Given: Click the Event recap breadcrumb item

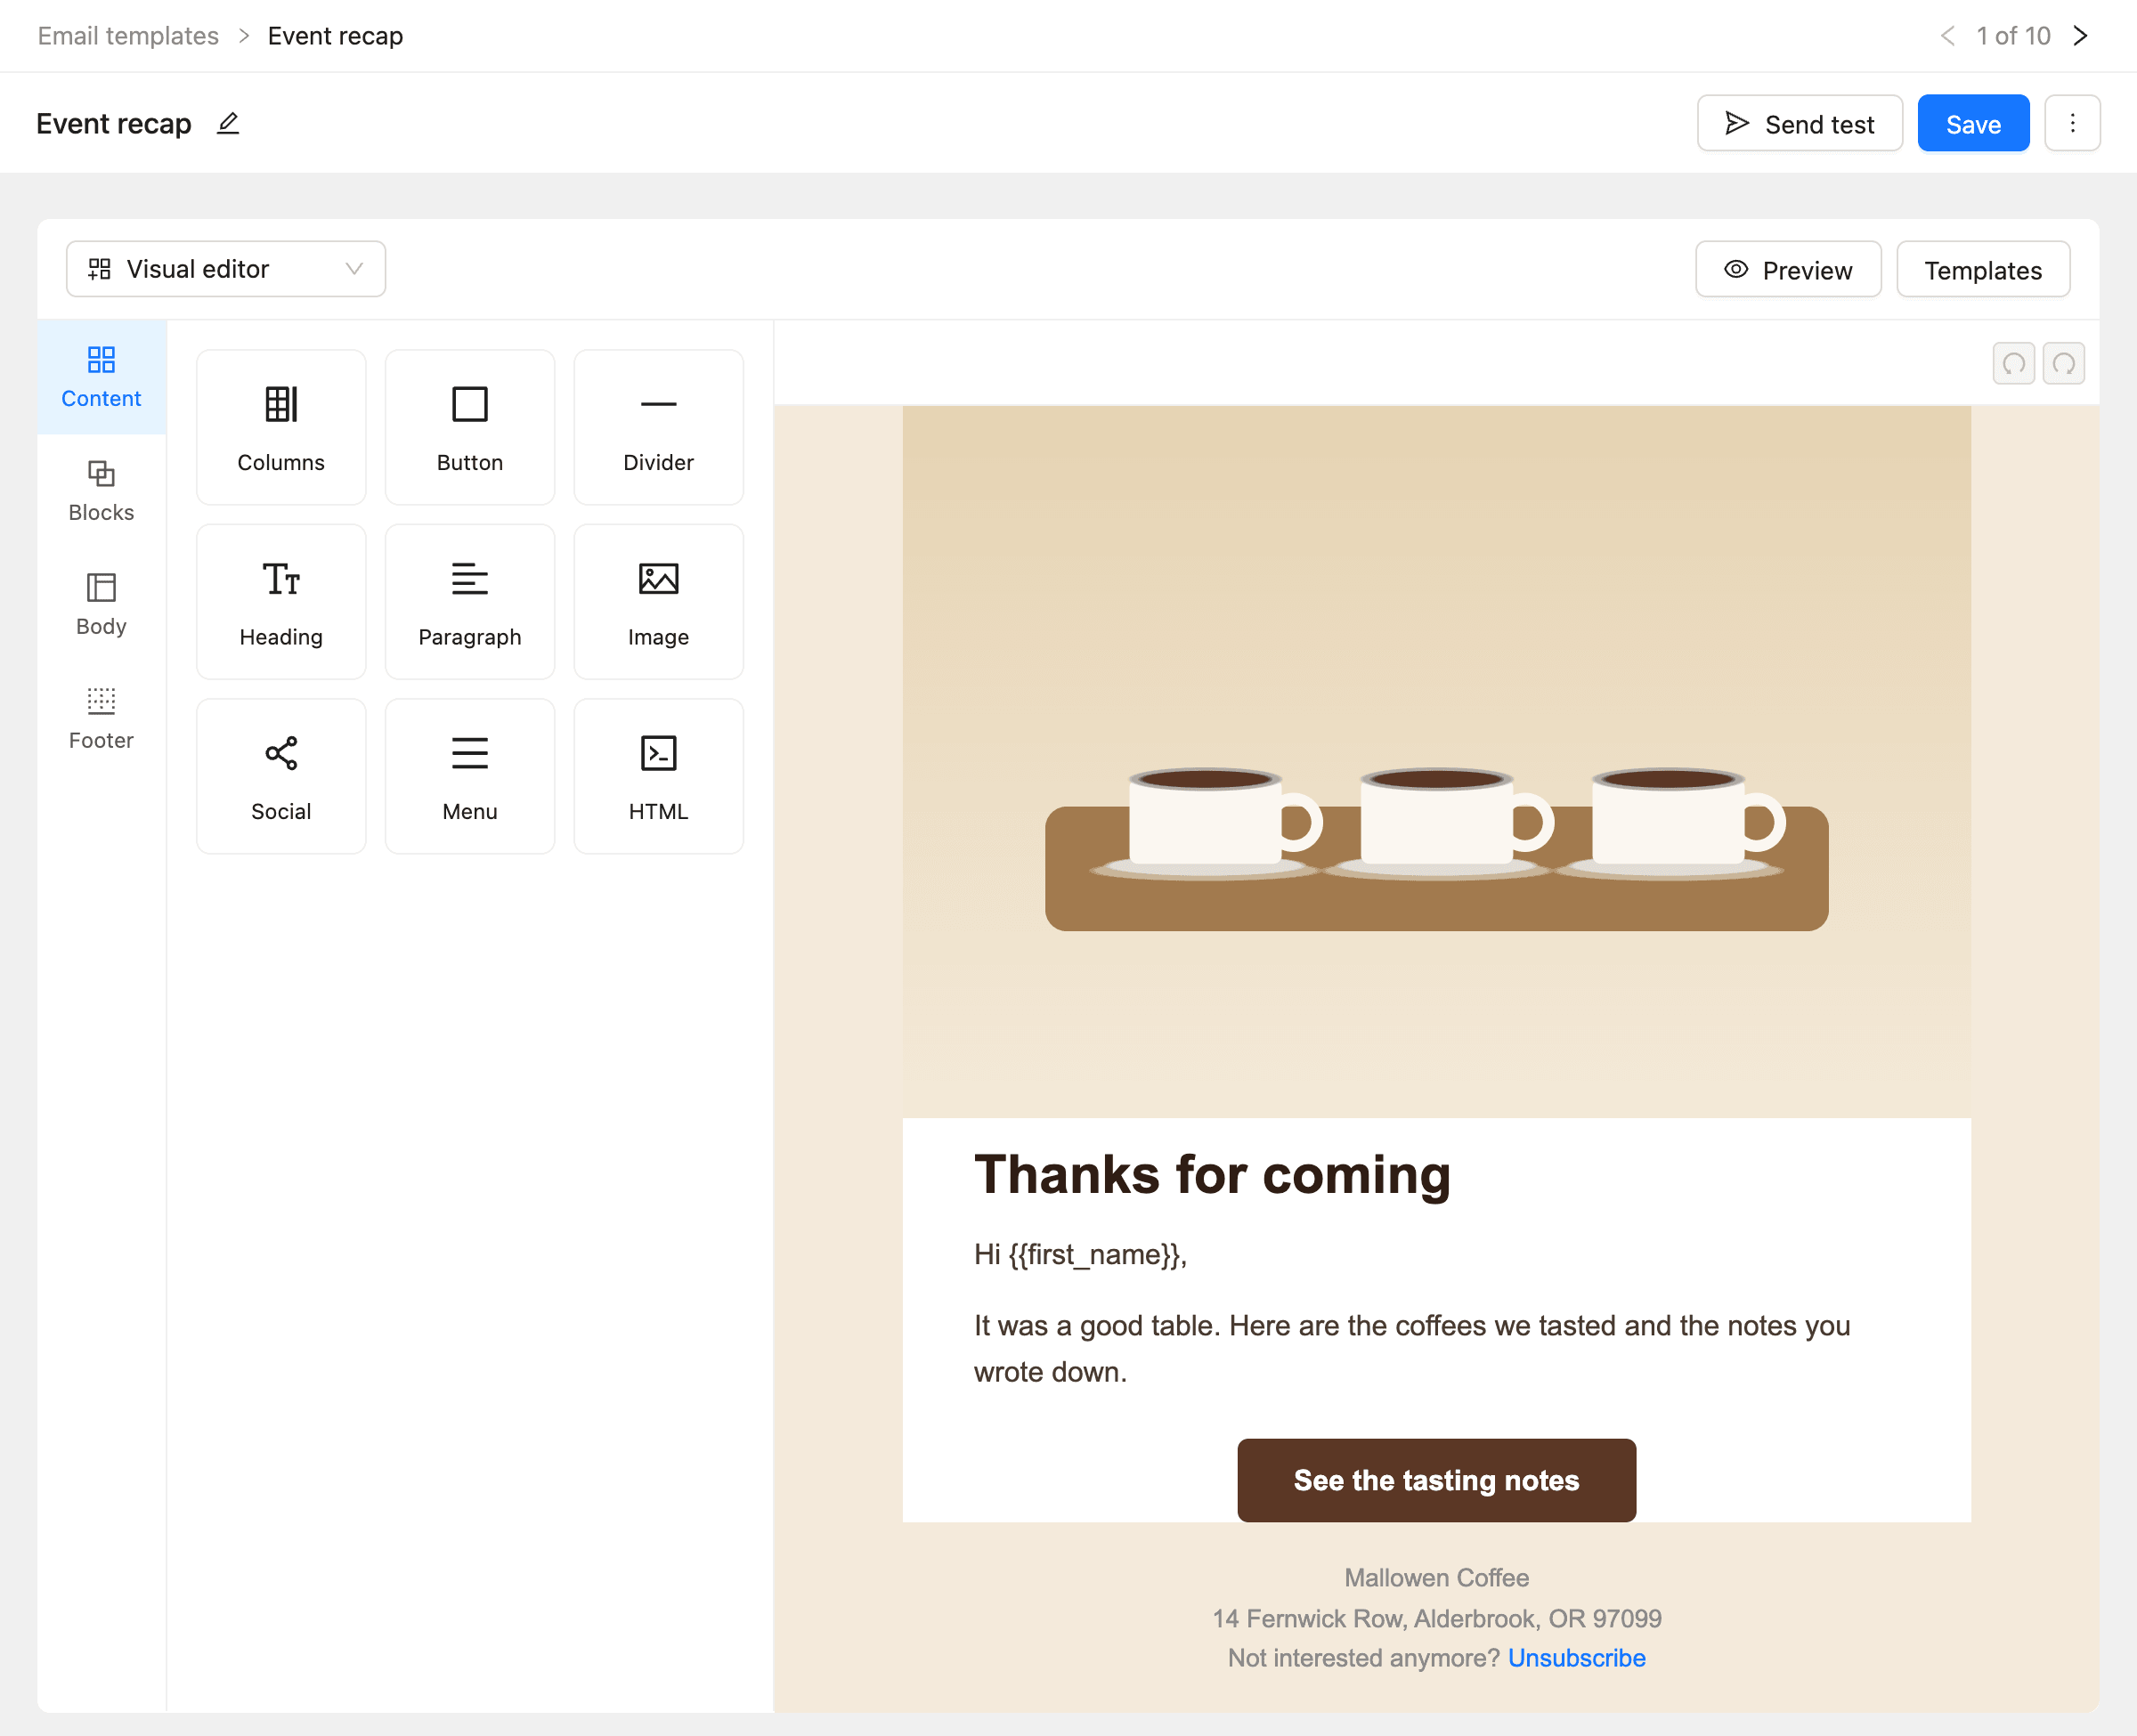Looking at the screenshot, I should (335, 36).
